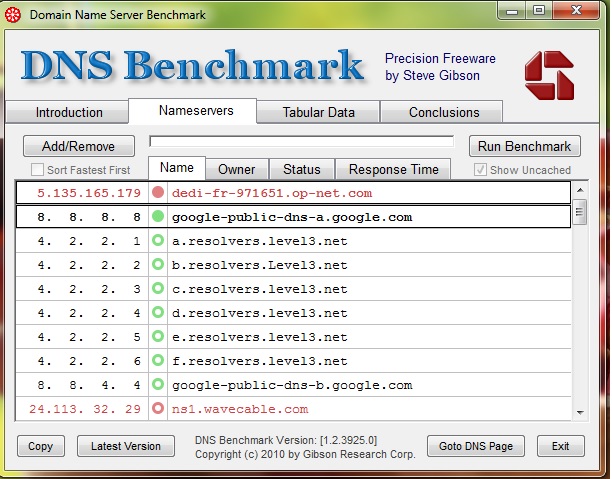
Task: Click the IP address 8.8.4.4
Action: (89, 385)
